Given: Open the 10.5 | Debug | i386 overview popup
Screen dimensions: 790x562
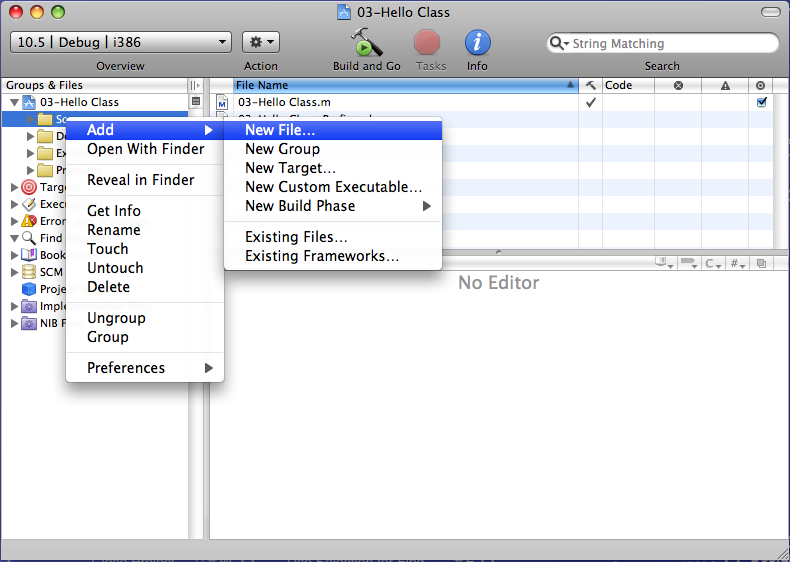Looking at the screenshot, I should point(121,42).
